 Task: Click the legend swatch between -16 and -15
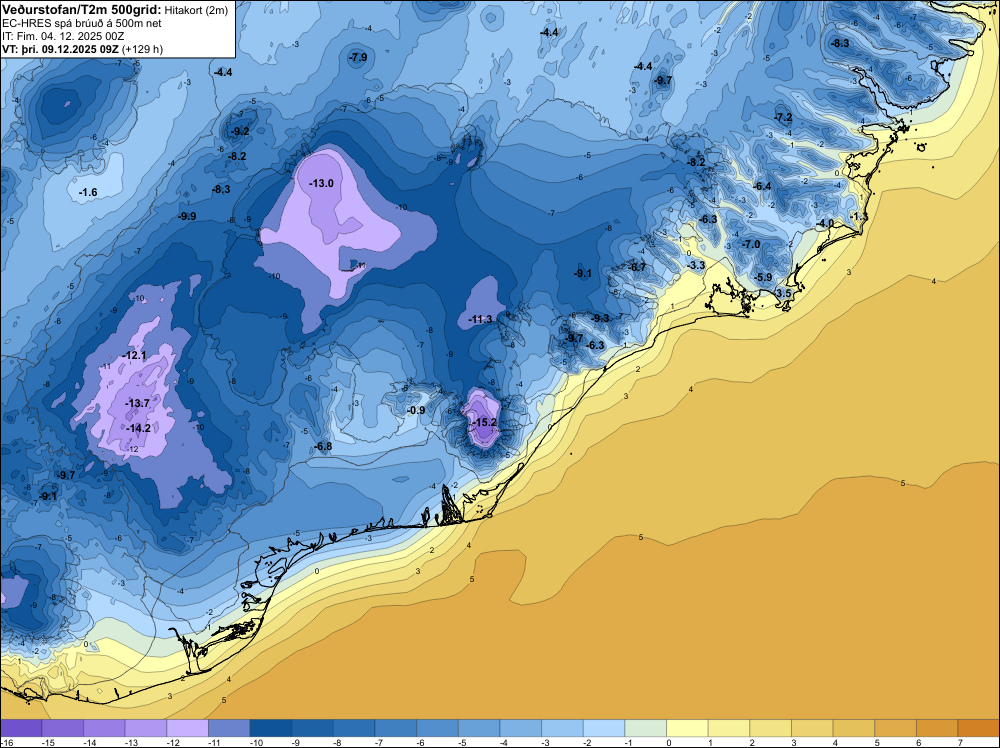pos(21,728)
